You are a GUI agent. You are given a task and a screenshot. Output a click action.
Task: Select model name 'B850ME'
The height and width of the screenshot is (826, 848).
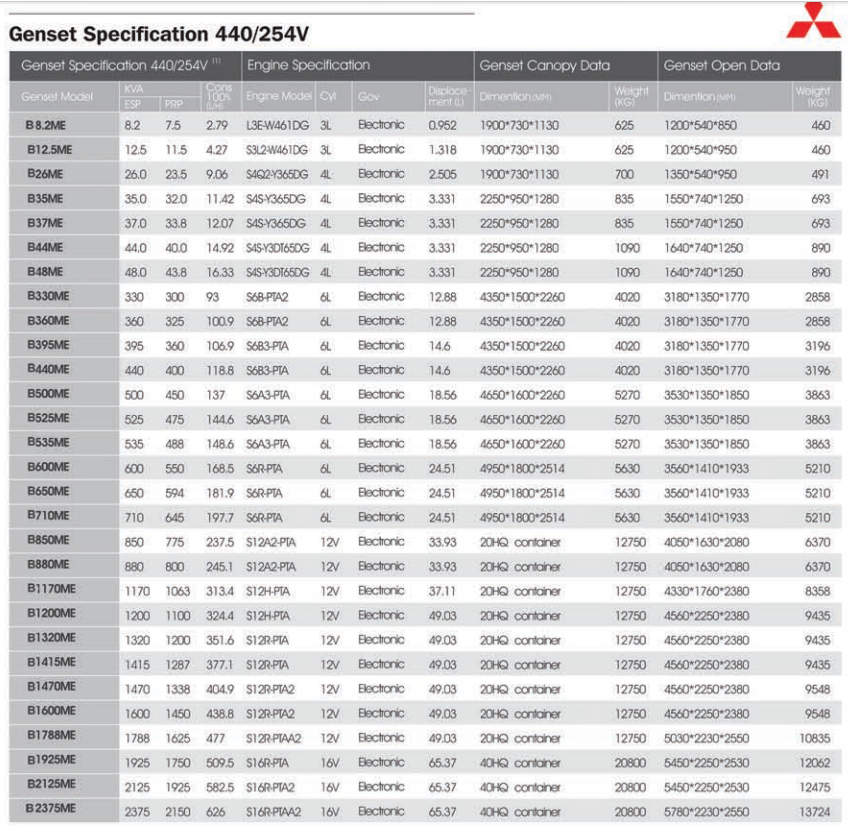pos(48,540)
